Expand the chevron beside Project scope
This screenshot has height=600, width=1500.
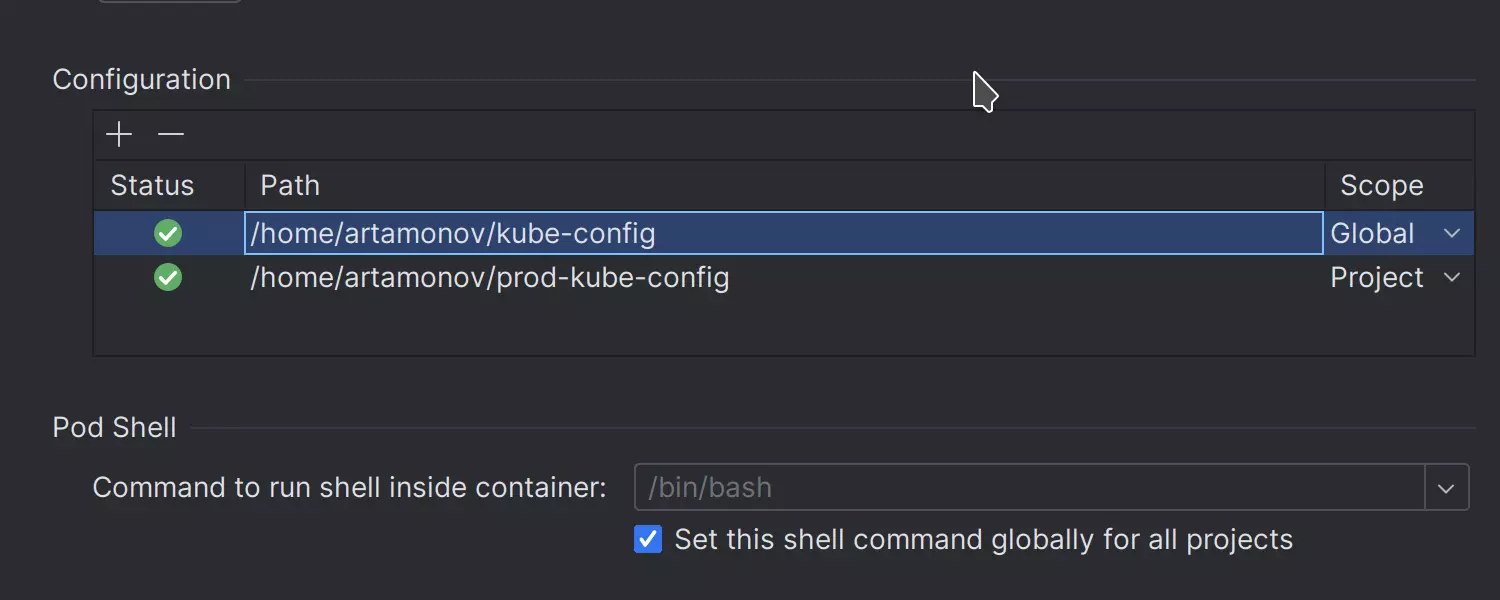click(1452, 277)
